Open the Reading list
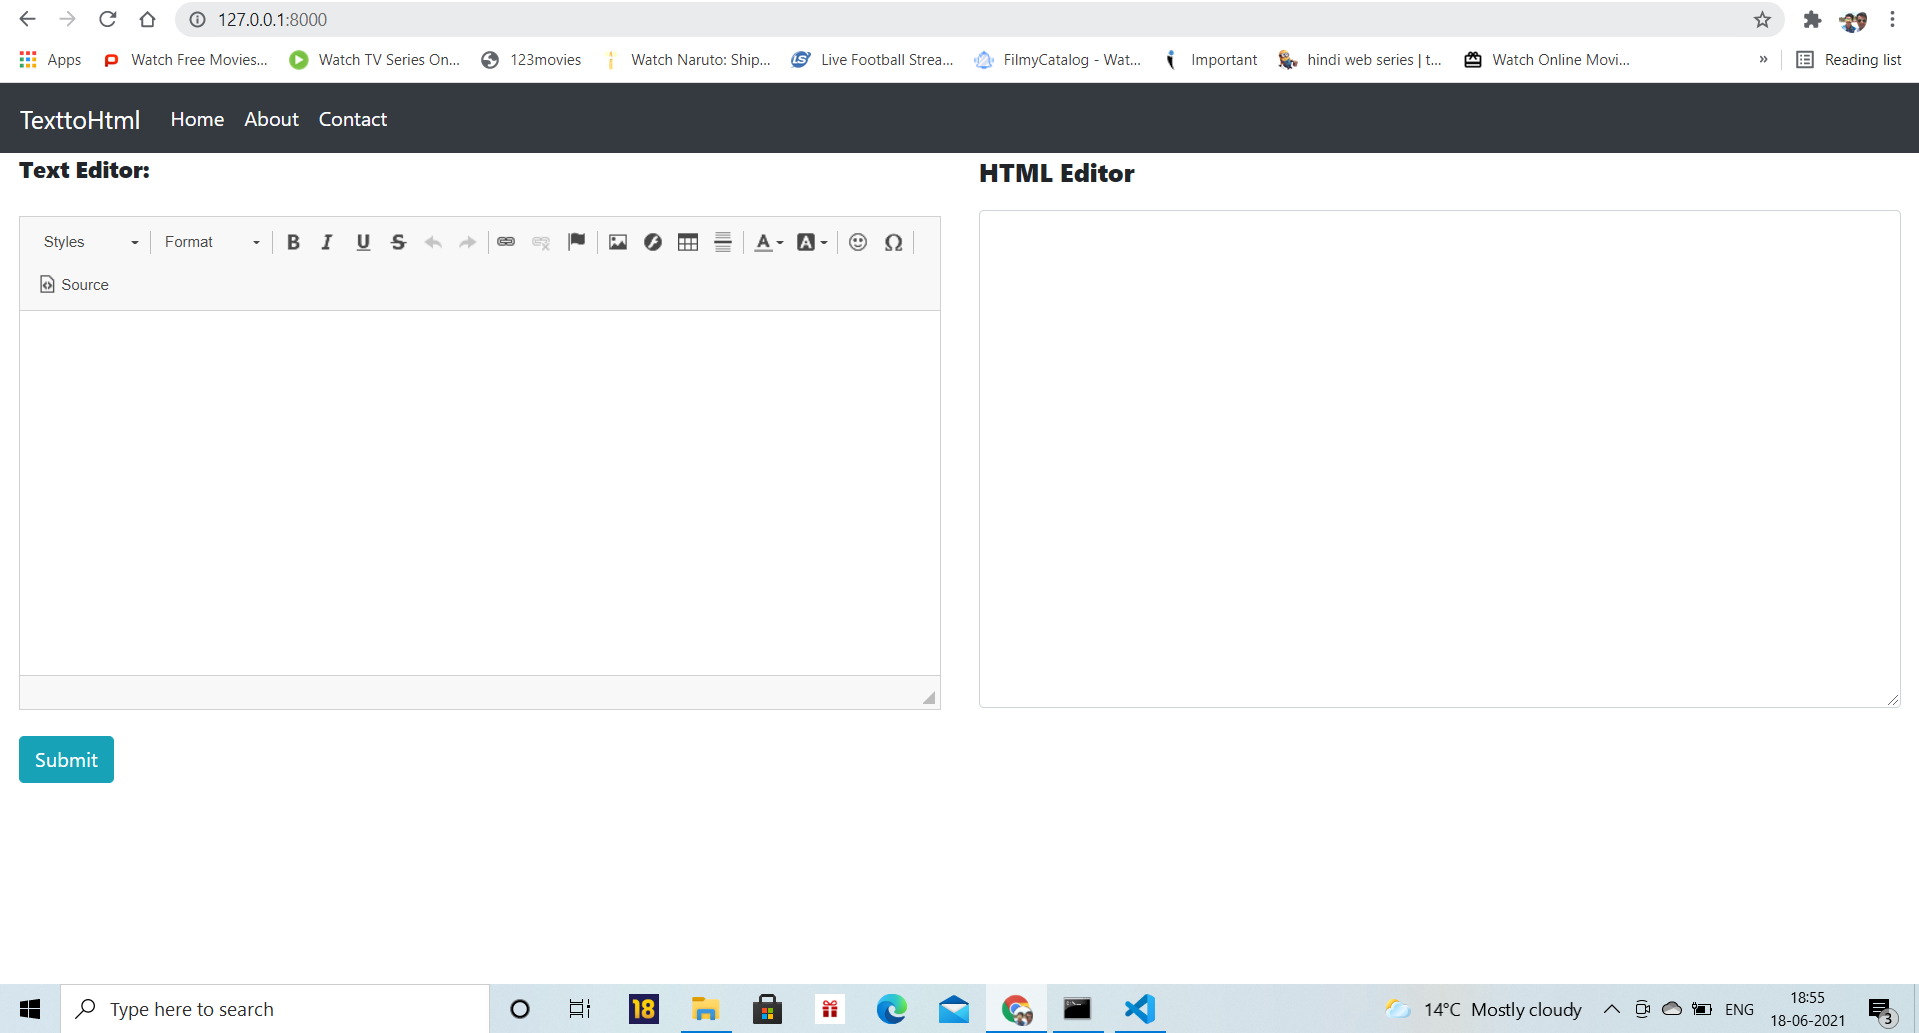The image size is (1919, 1033). [1849, 60]
